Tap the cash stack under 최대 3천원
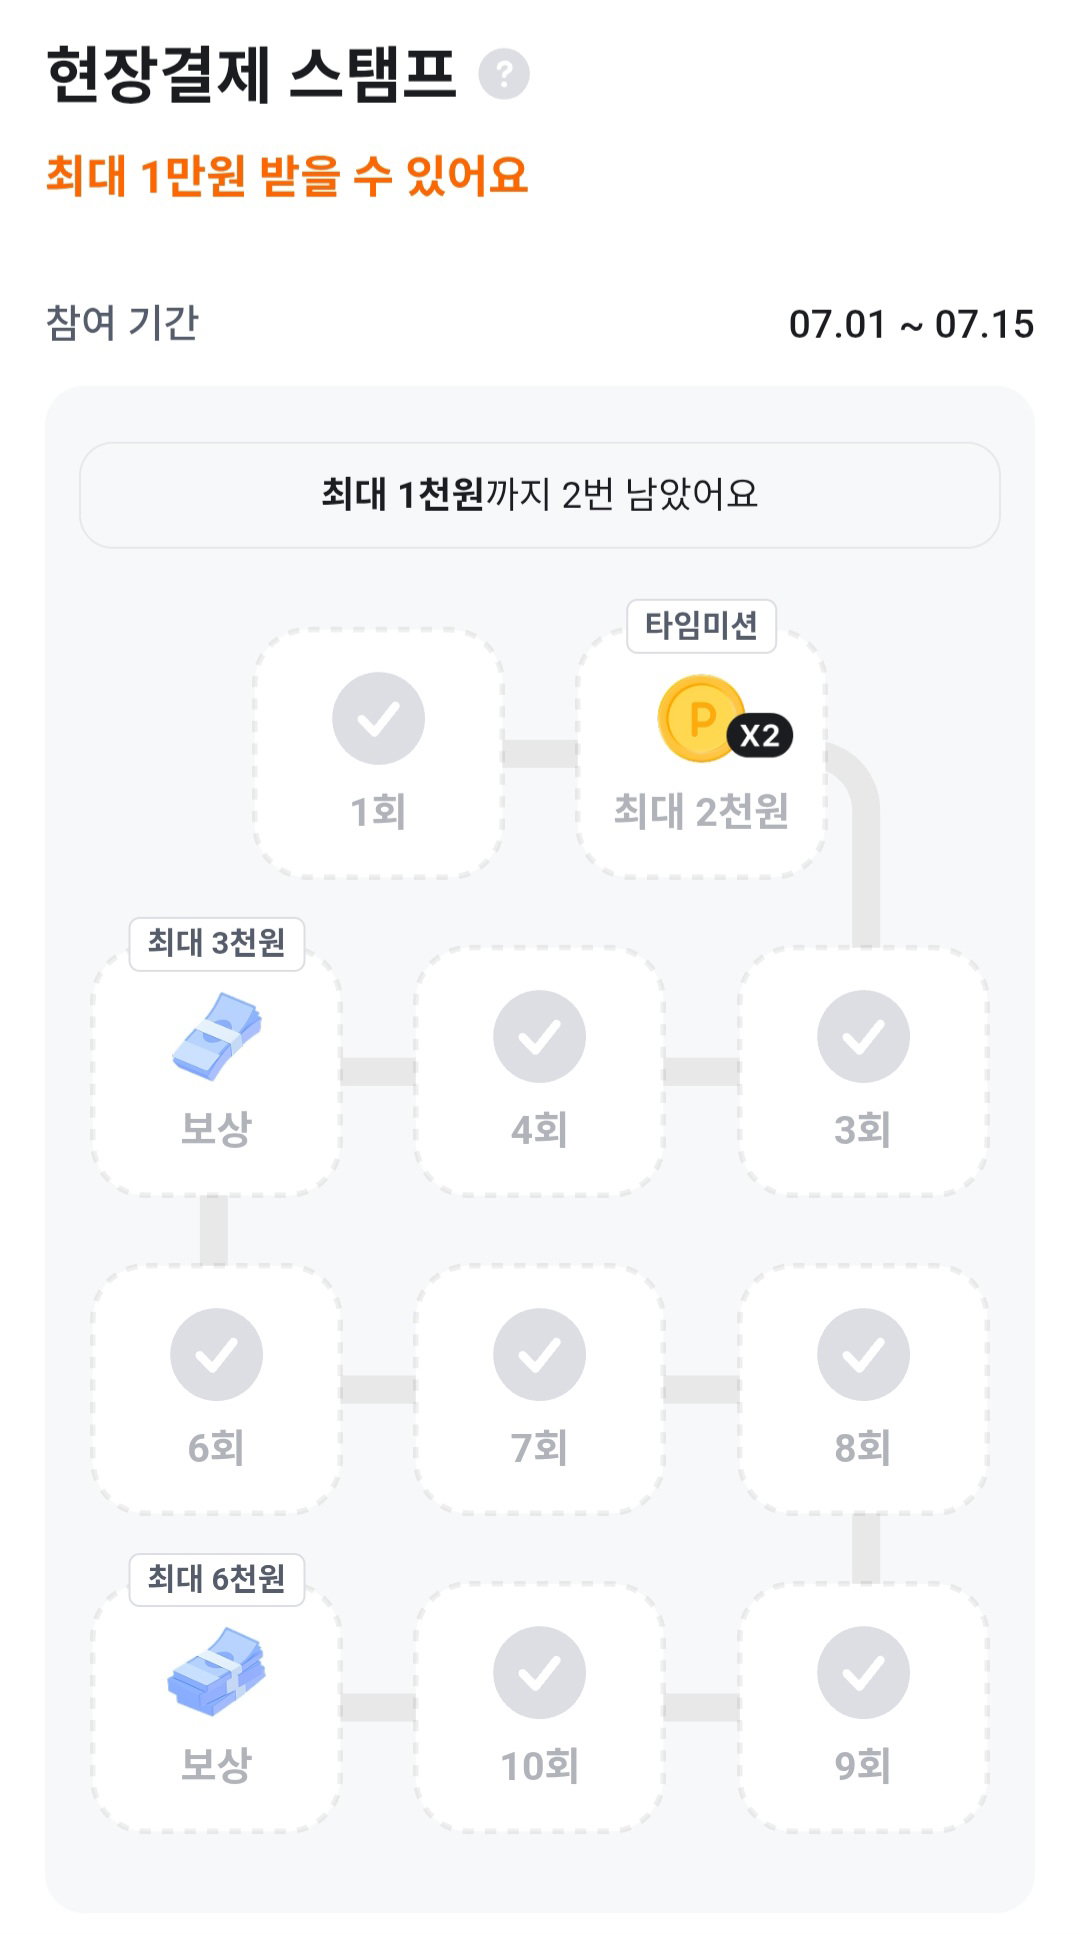This screenshot has height=1934, width=1080. point(217,1036)
